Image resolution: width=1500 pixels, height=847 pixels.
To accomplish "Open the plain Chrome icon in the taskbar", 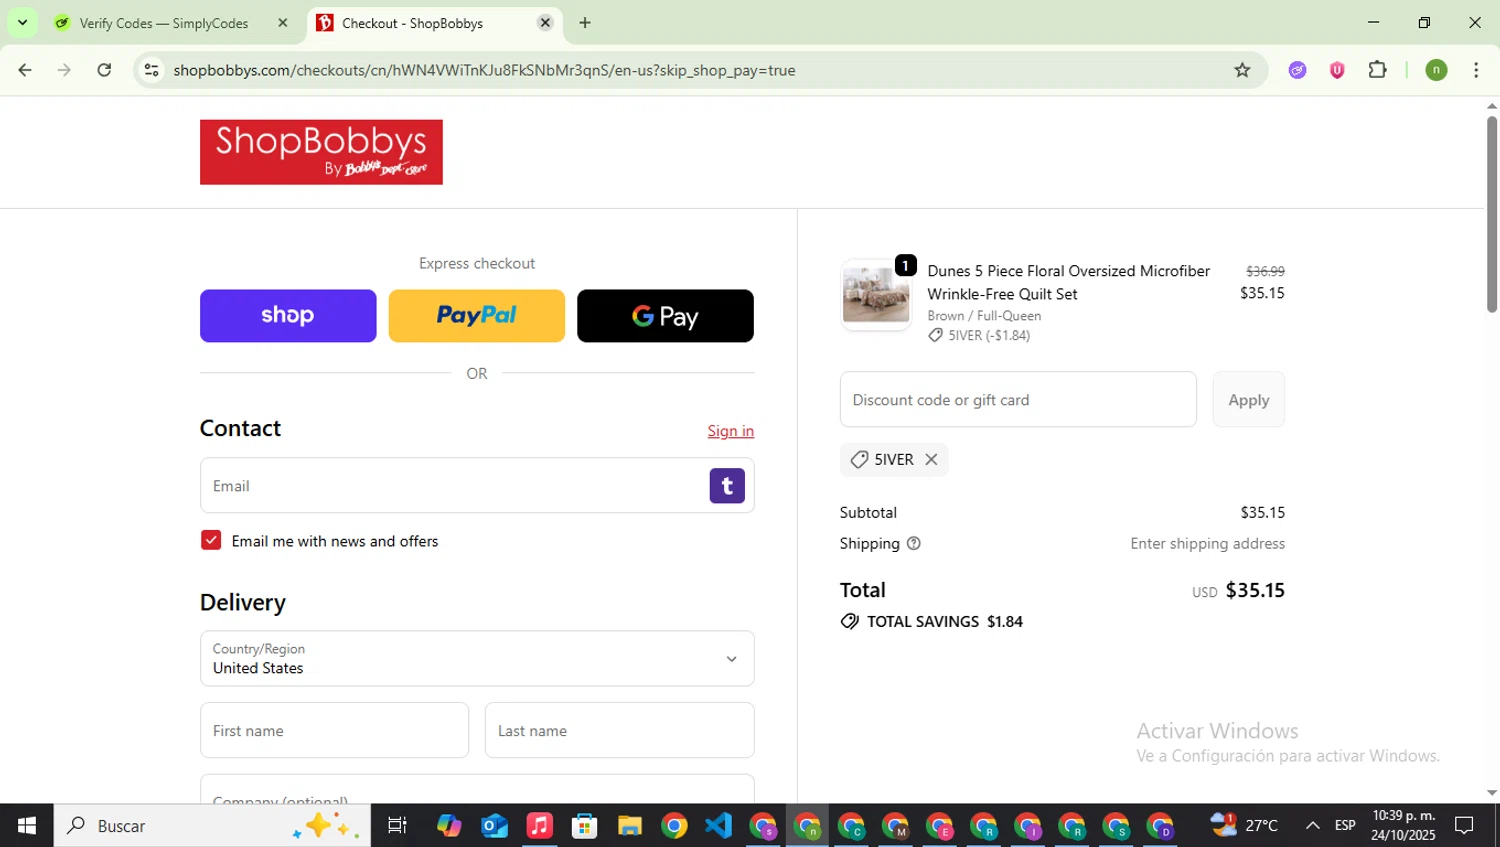I will point(674,826).
